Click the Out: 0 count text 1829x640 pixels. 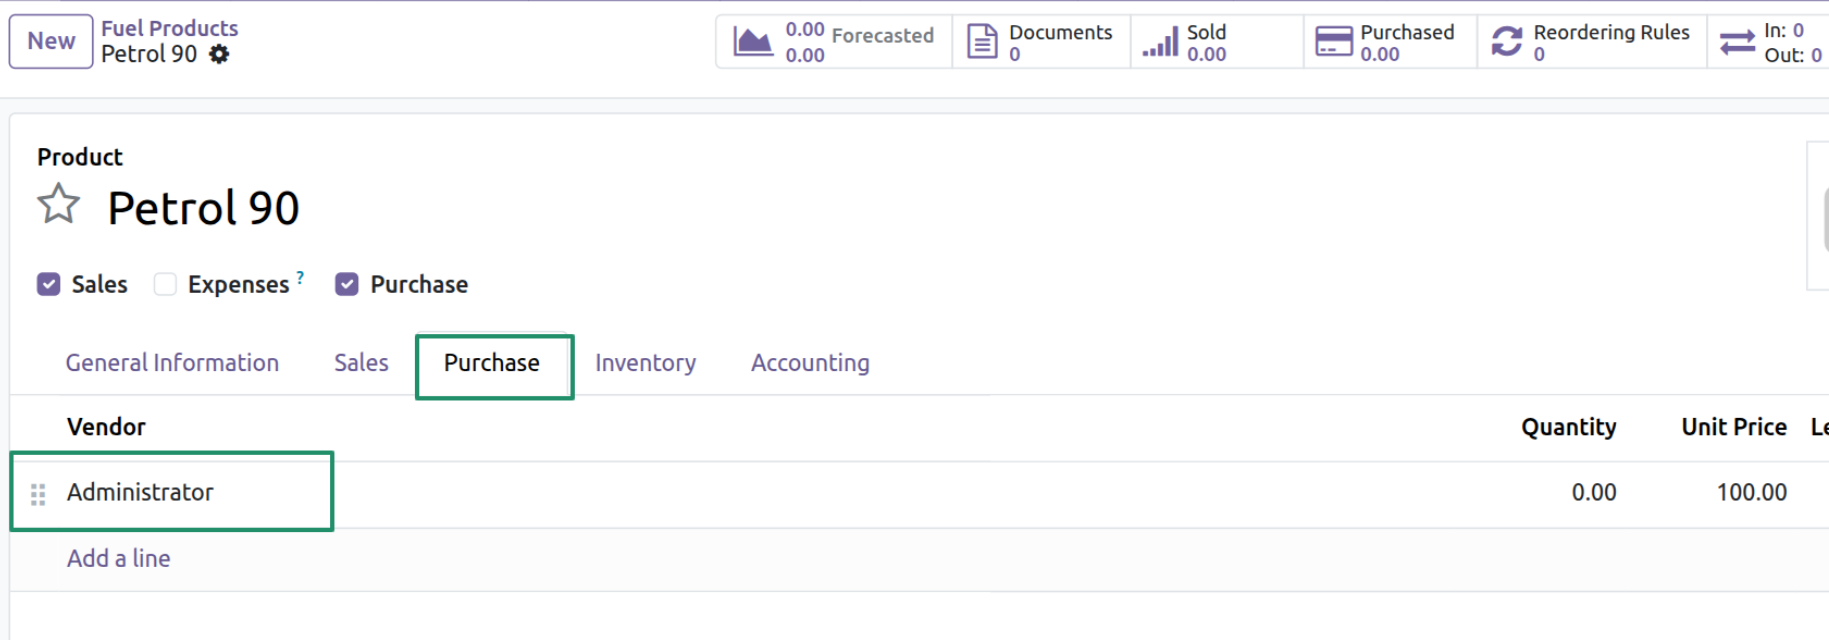tap(1793, 55)
